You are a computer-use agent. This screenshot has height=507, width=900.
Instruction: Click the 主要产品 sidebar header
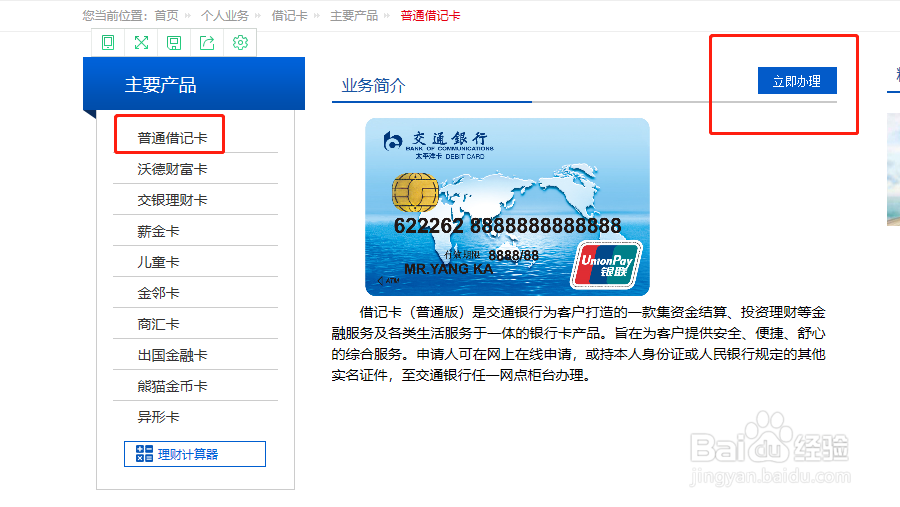[194, 84]
